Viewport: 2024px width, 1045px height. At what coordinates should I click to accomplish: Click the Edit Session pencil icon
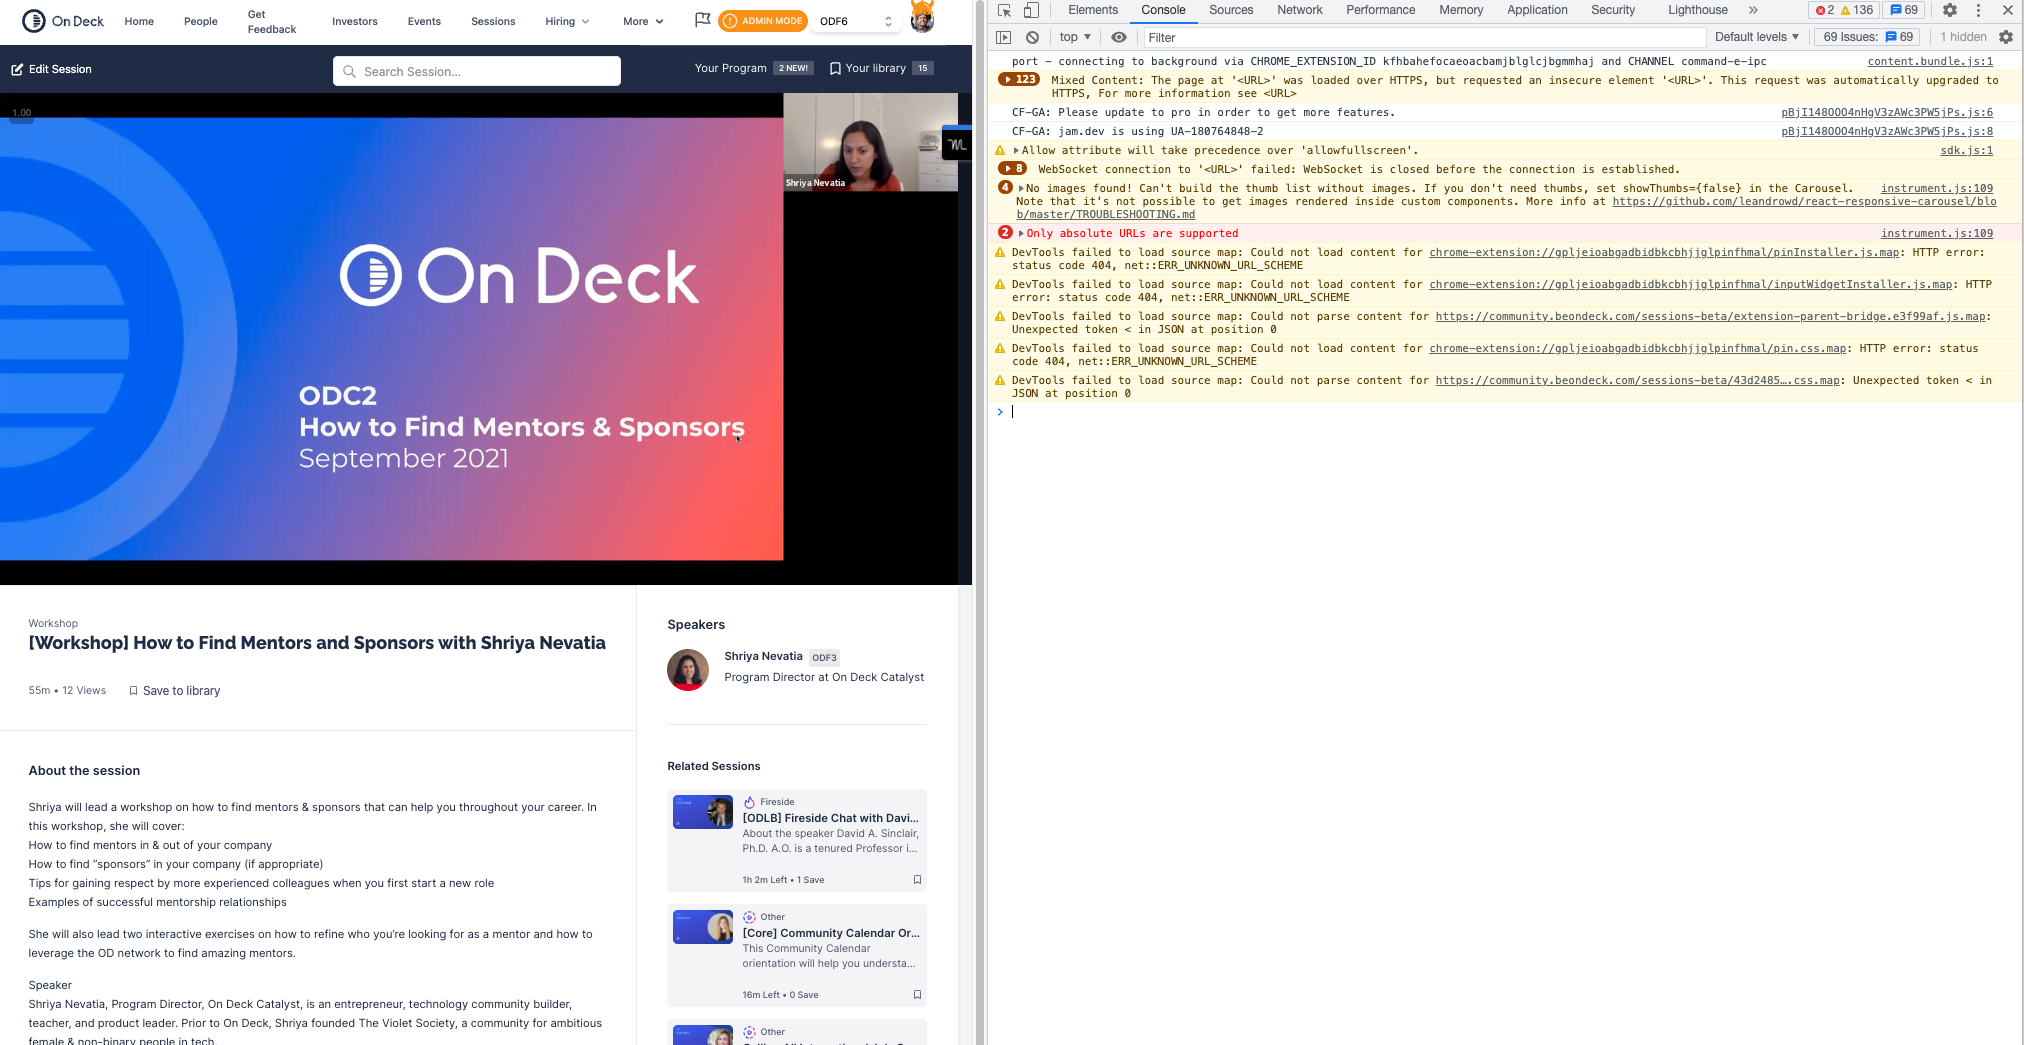[x=17, y=69]
